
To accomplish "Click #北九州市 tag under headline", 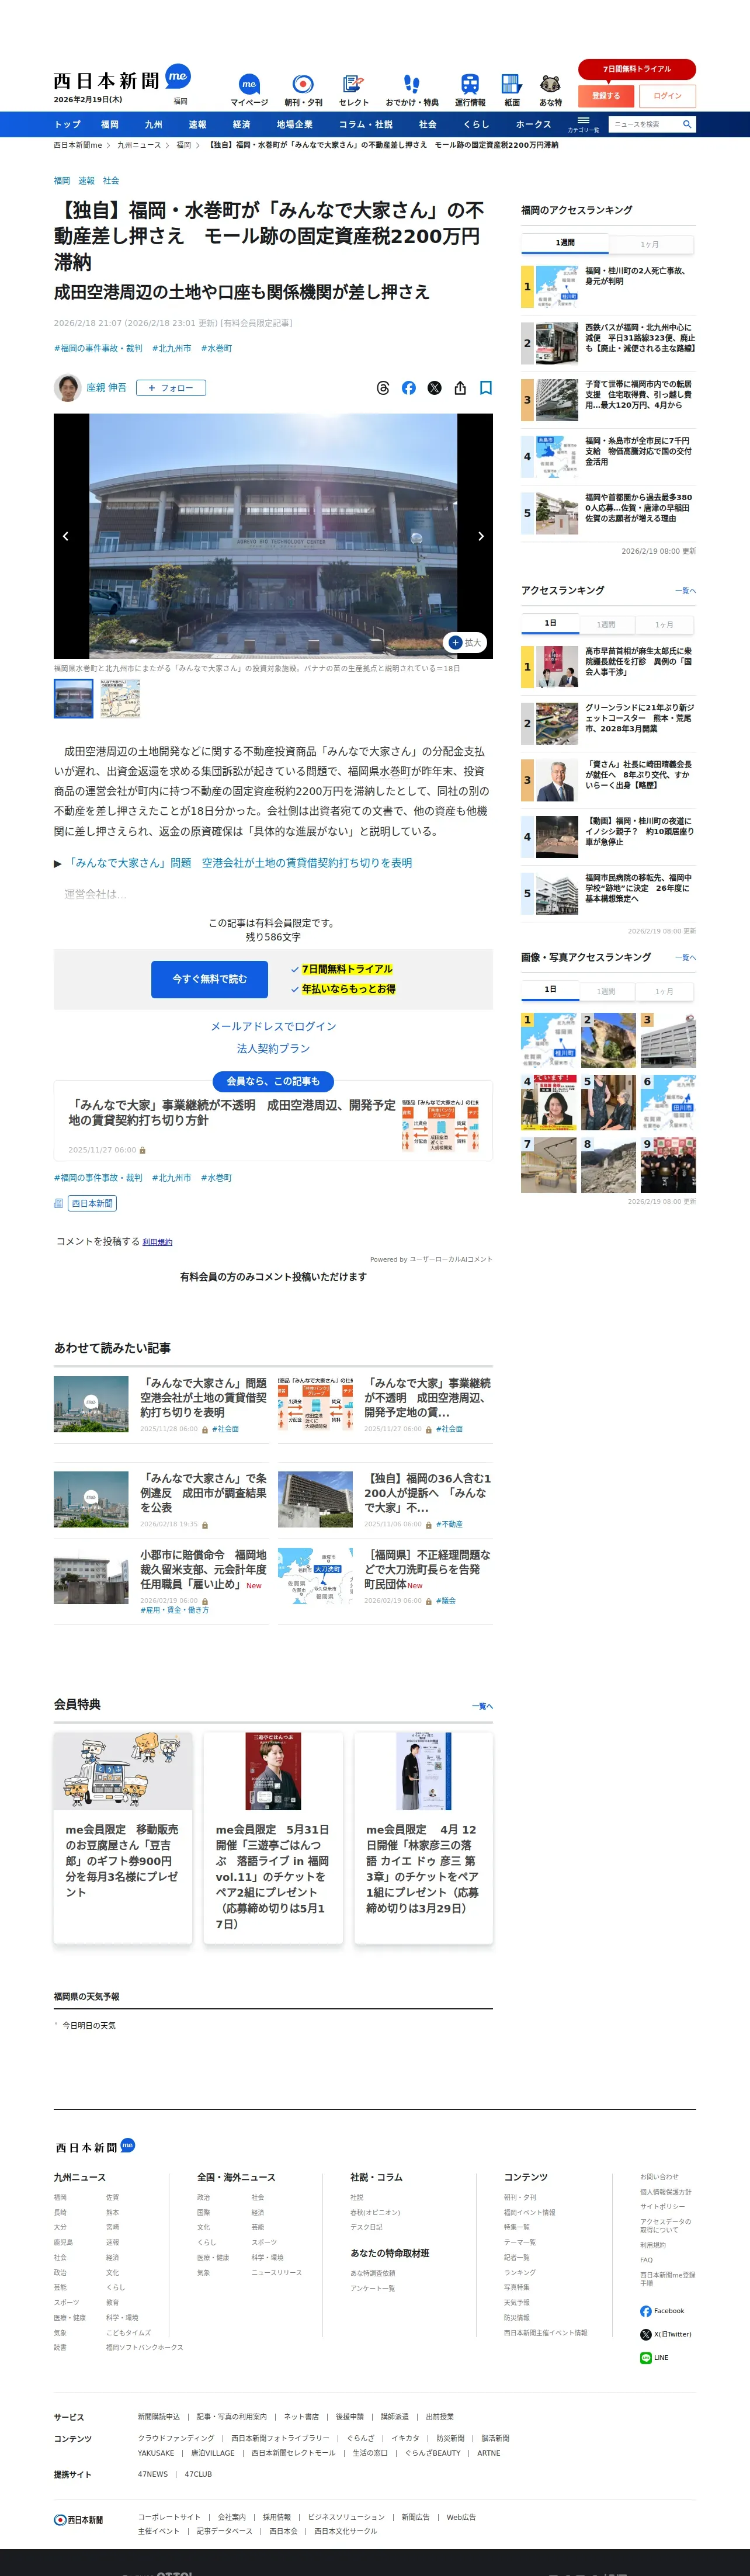I will click(171, 348).
